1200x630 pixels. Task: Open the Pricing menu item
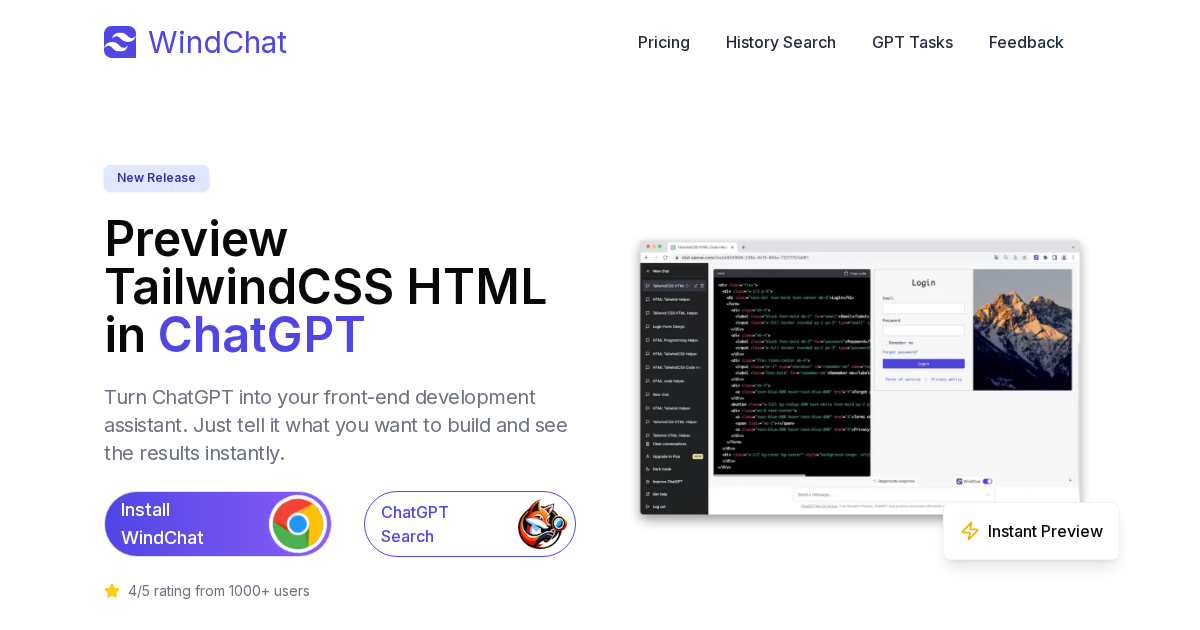click(x=664, y=42)
